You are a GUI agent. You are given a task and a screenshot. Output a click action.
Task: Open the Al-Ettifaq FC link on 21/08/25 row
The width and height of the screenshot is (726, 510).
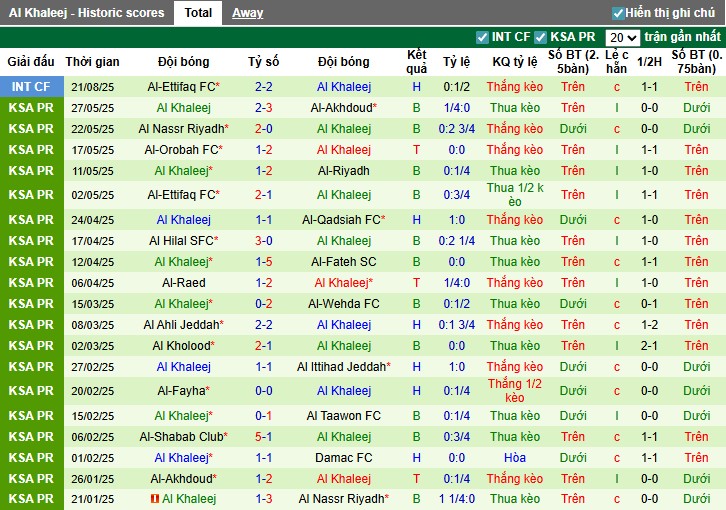pyautogui.click(x=181, y=87)
